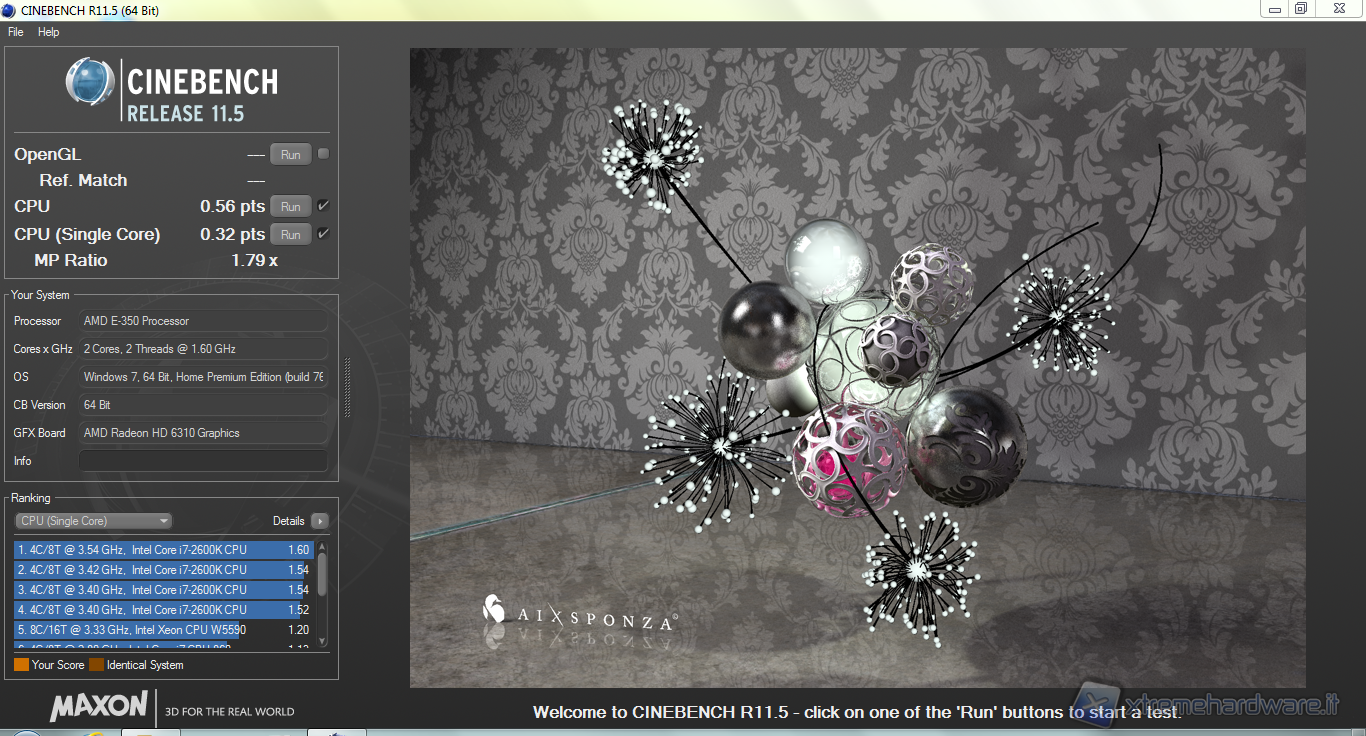Uncheck the CPU test checkbox
Image resolution: width=1366 pixels, height=736 pixels.
pos(323,206)
